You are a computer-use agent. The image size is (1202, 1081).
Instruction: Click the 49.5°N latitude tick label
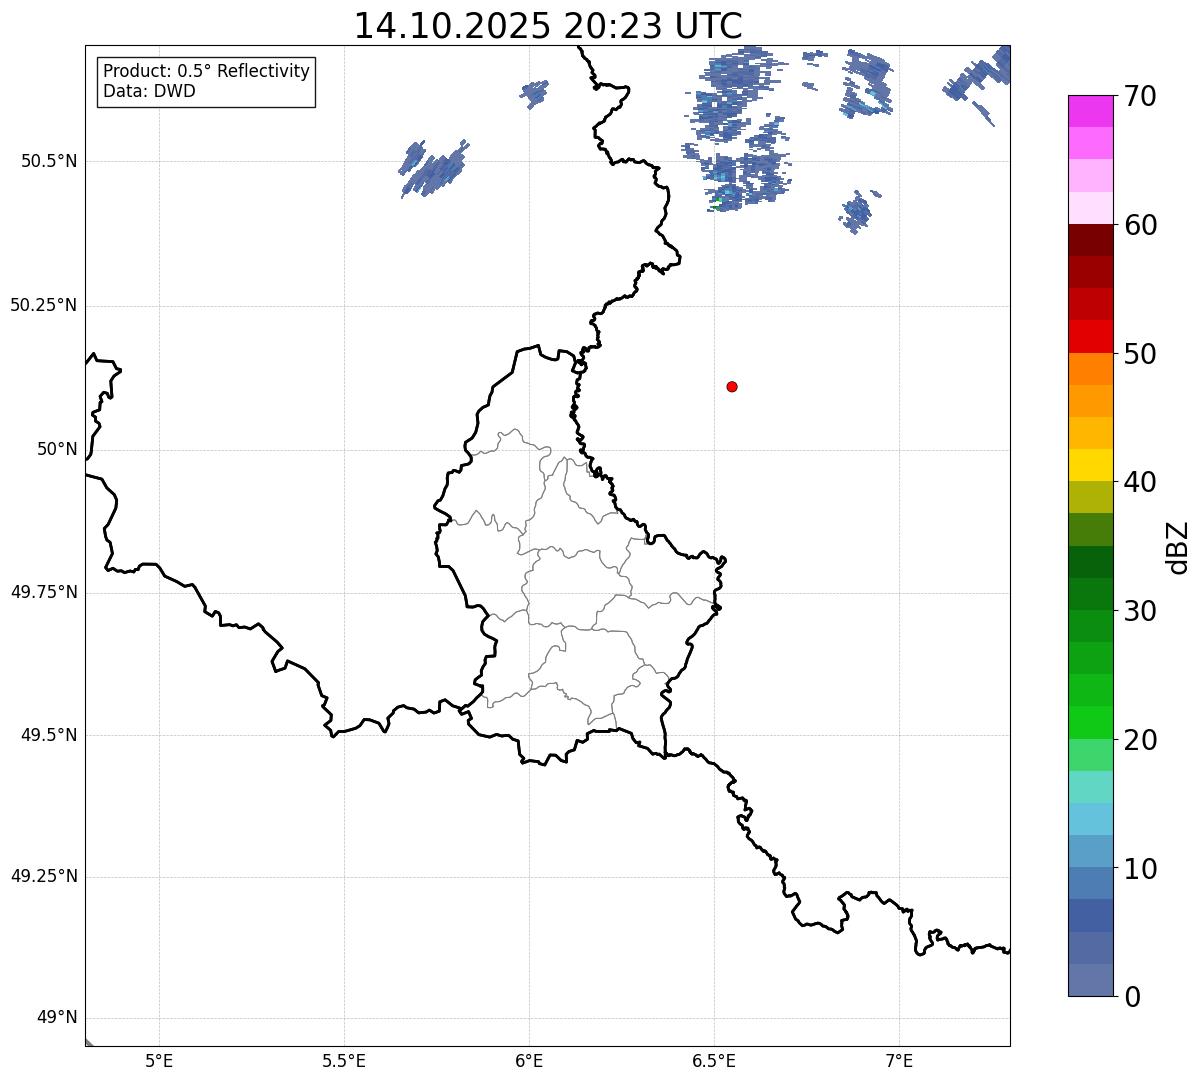[50, 735]
